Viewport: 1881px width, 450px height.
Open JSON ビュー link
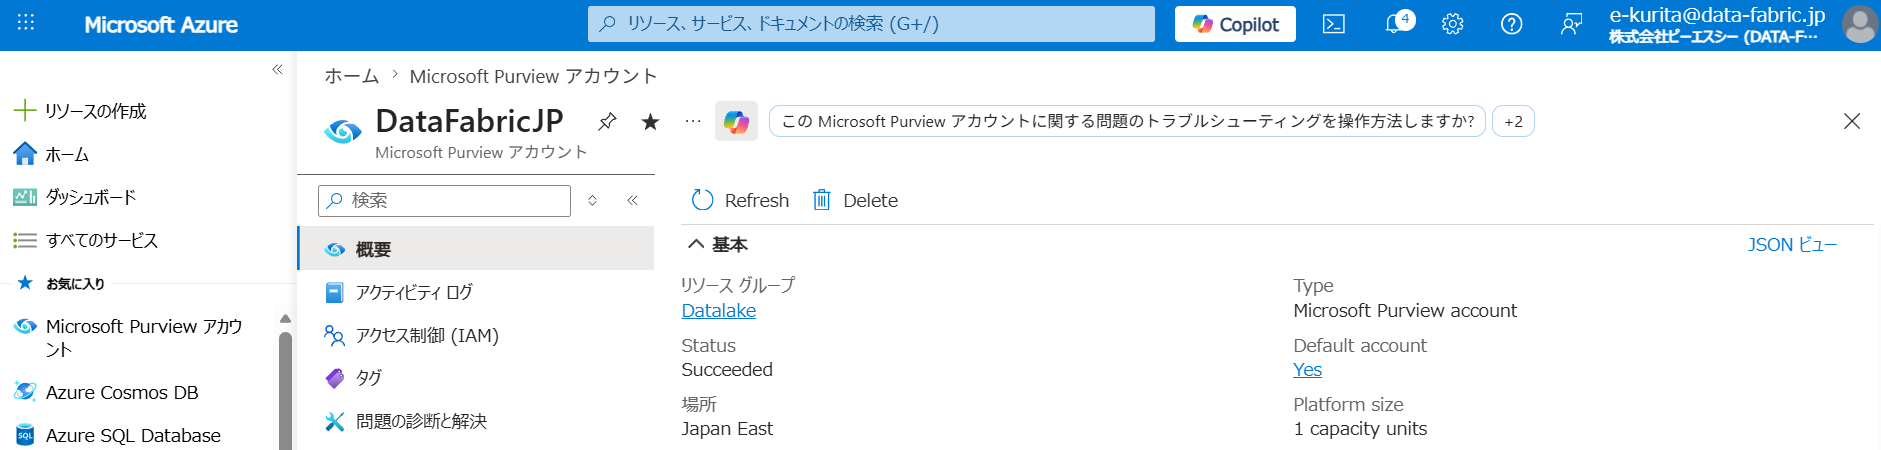pos(1792,245)
